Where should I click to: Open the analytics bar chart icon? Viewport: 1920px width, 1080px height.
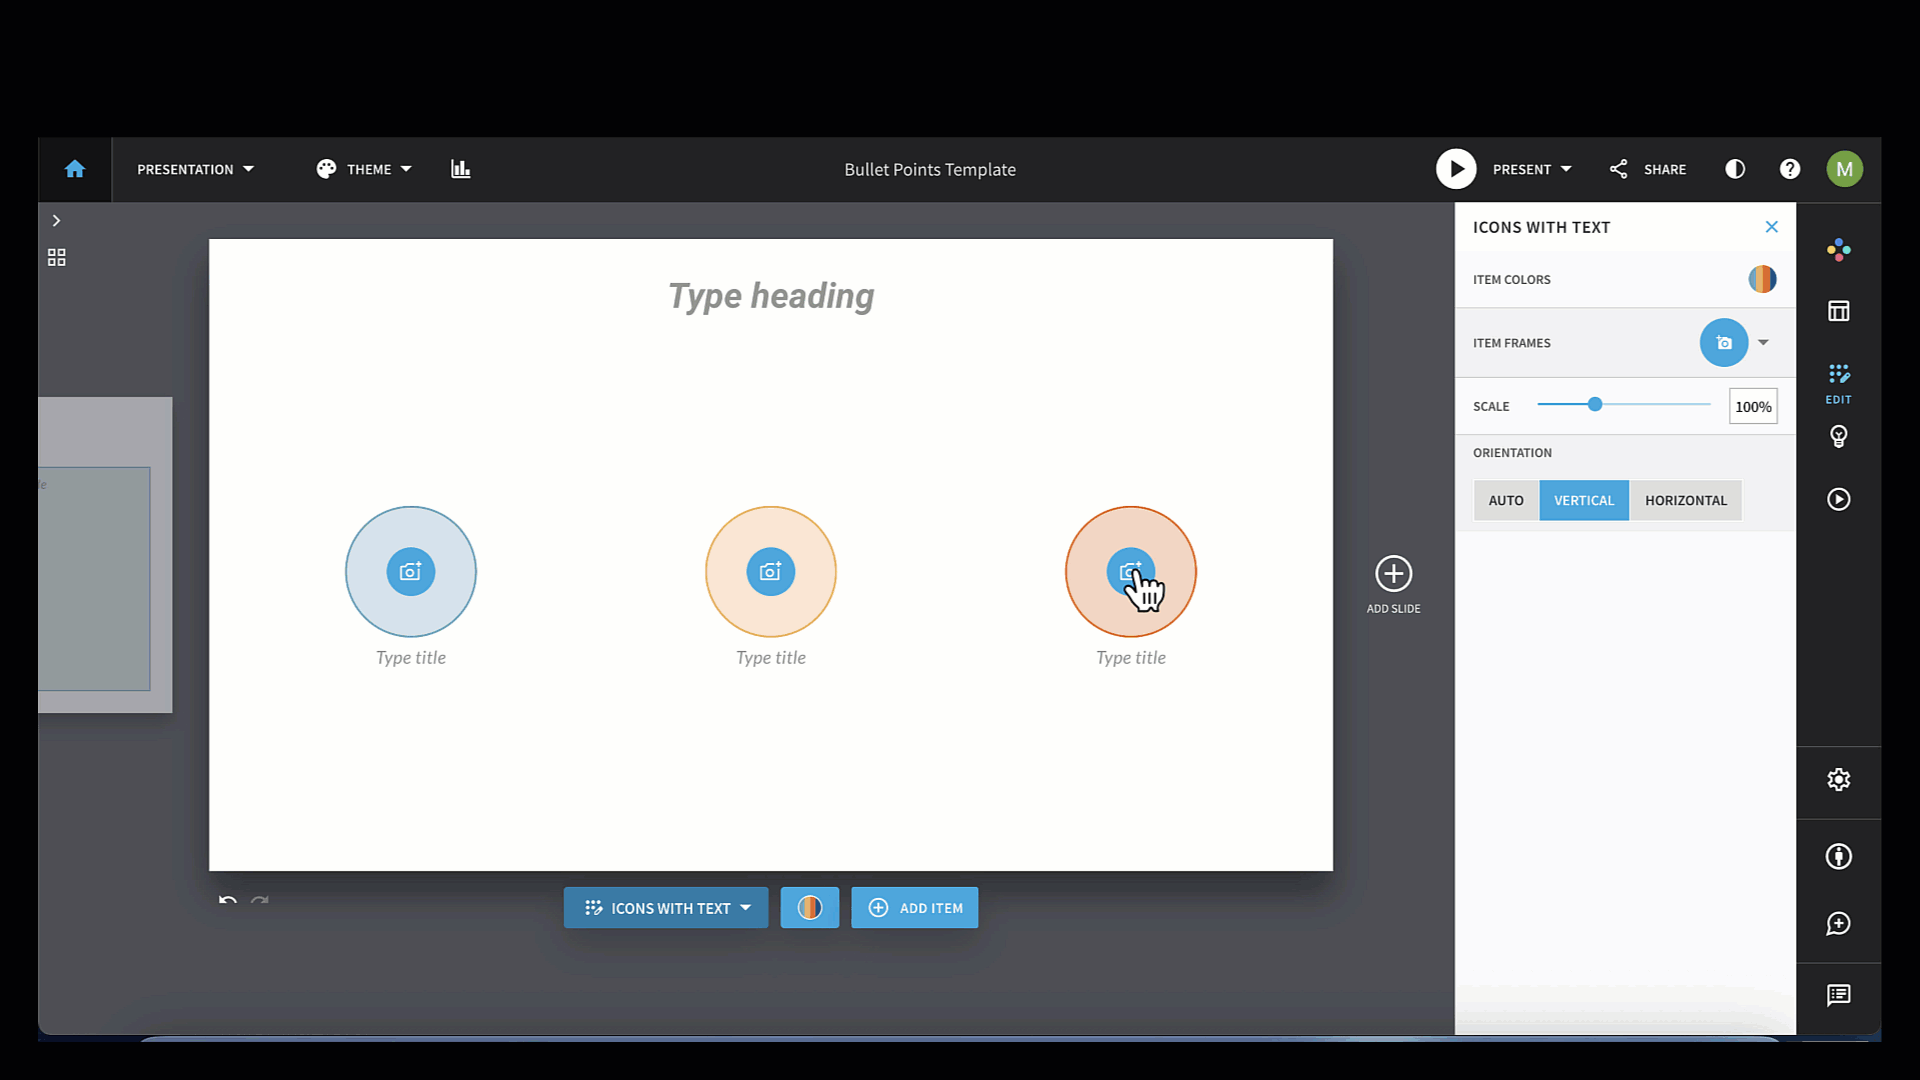click(x=460, y=169)
